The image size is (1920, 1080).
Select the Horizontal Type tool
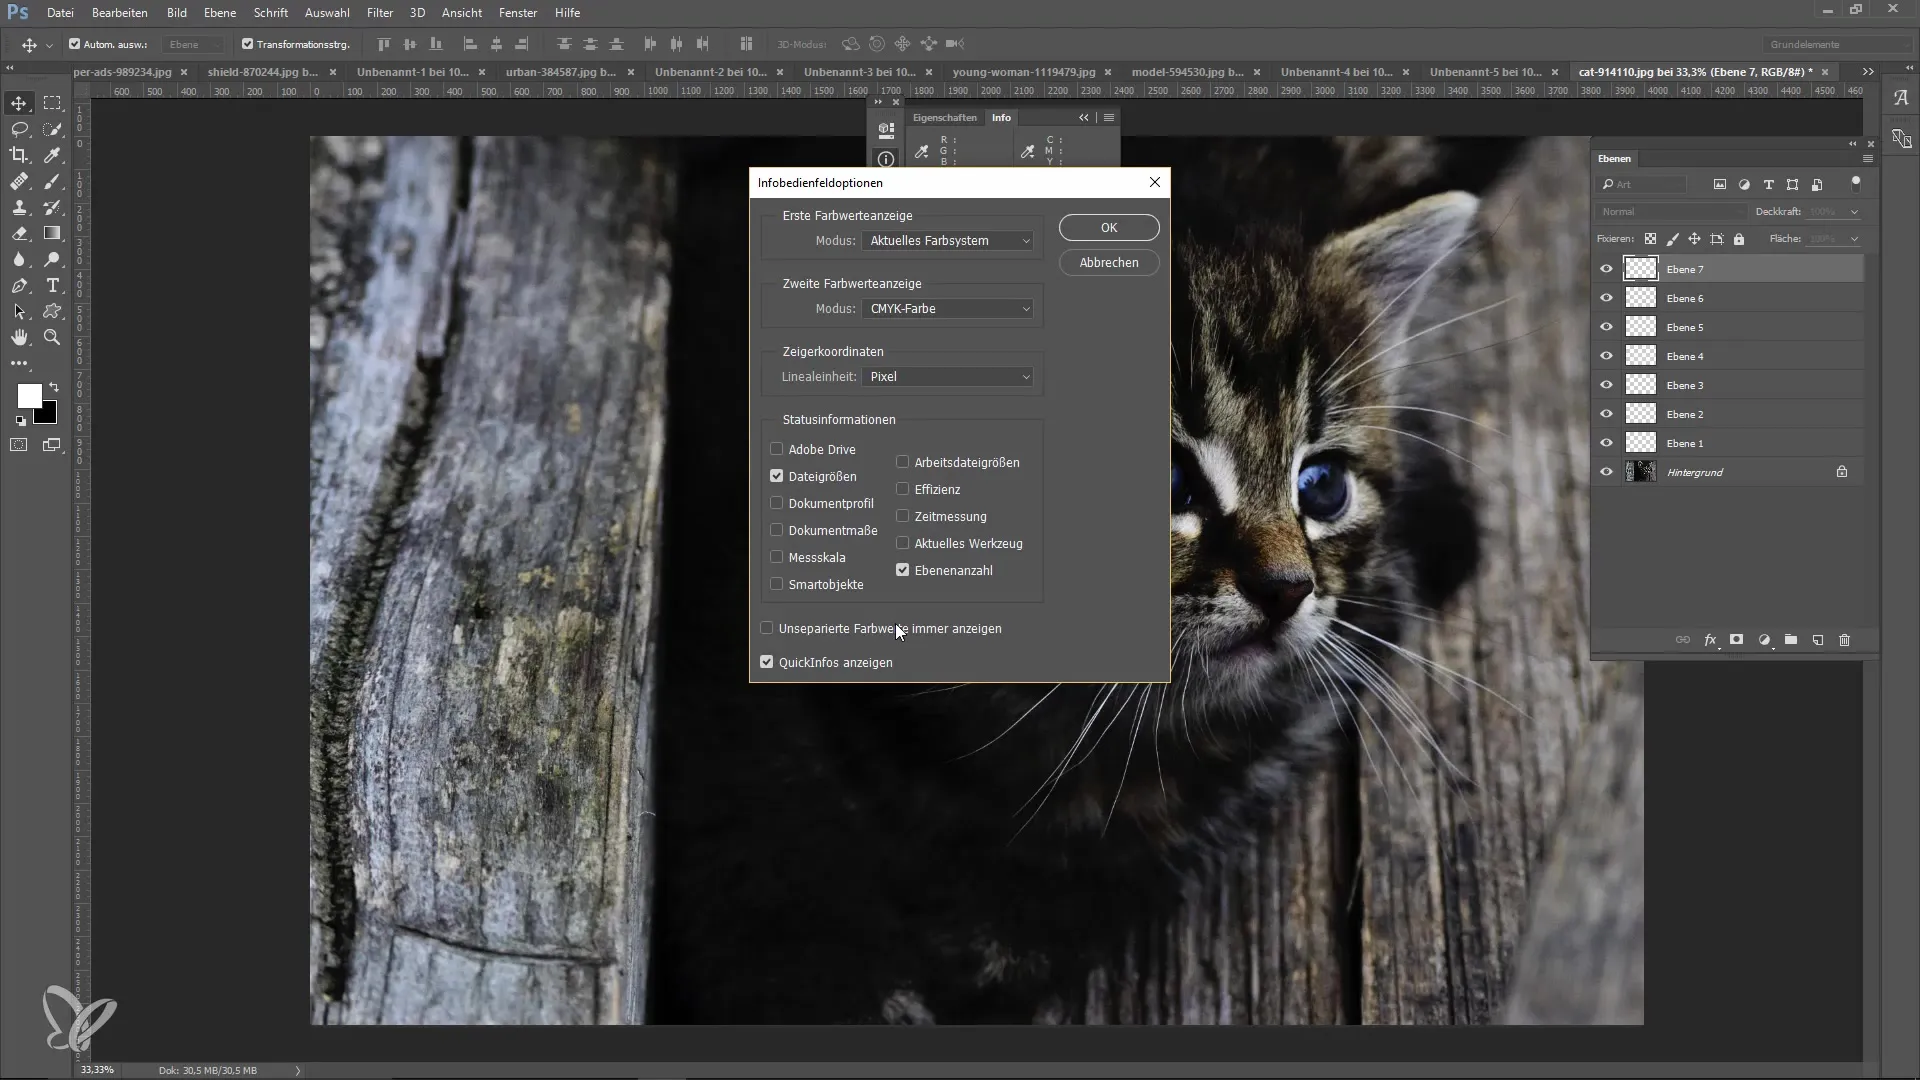click(x=53, y=285)
